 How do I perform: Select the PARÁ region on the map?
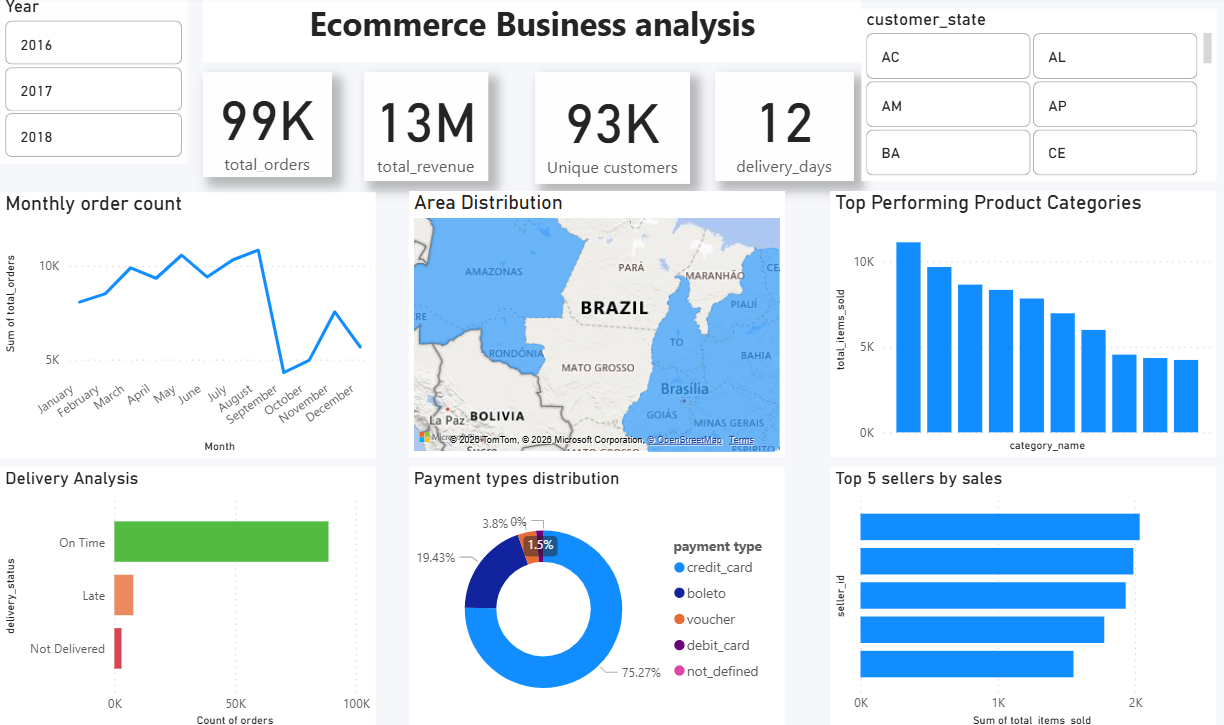pyautogui.click(x=631, y=268)
